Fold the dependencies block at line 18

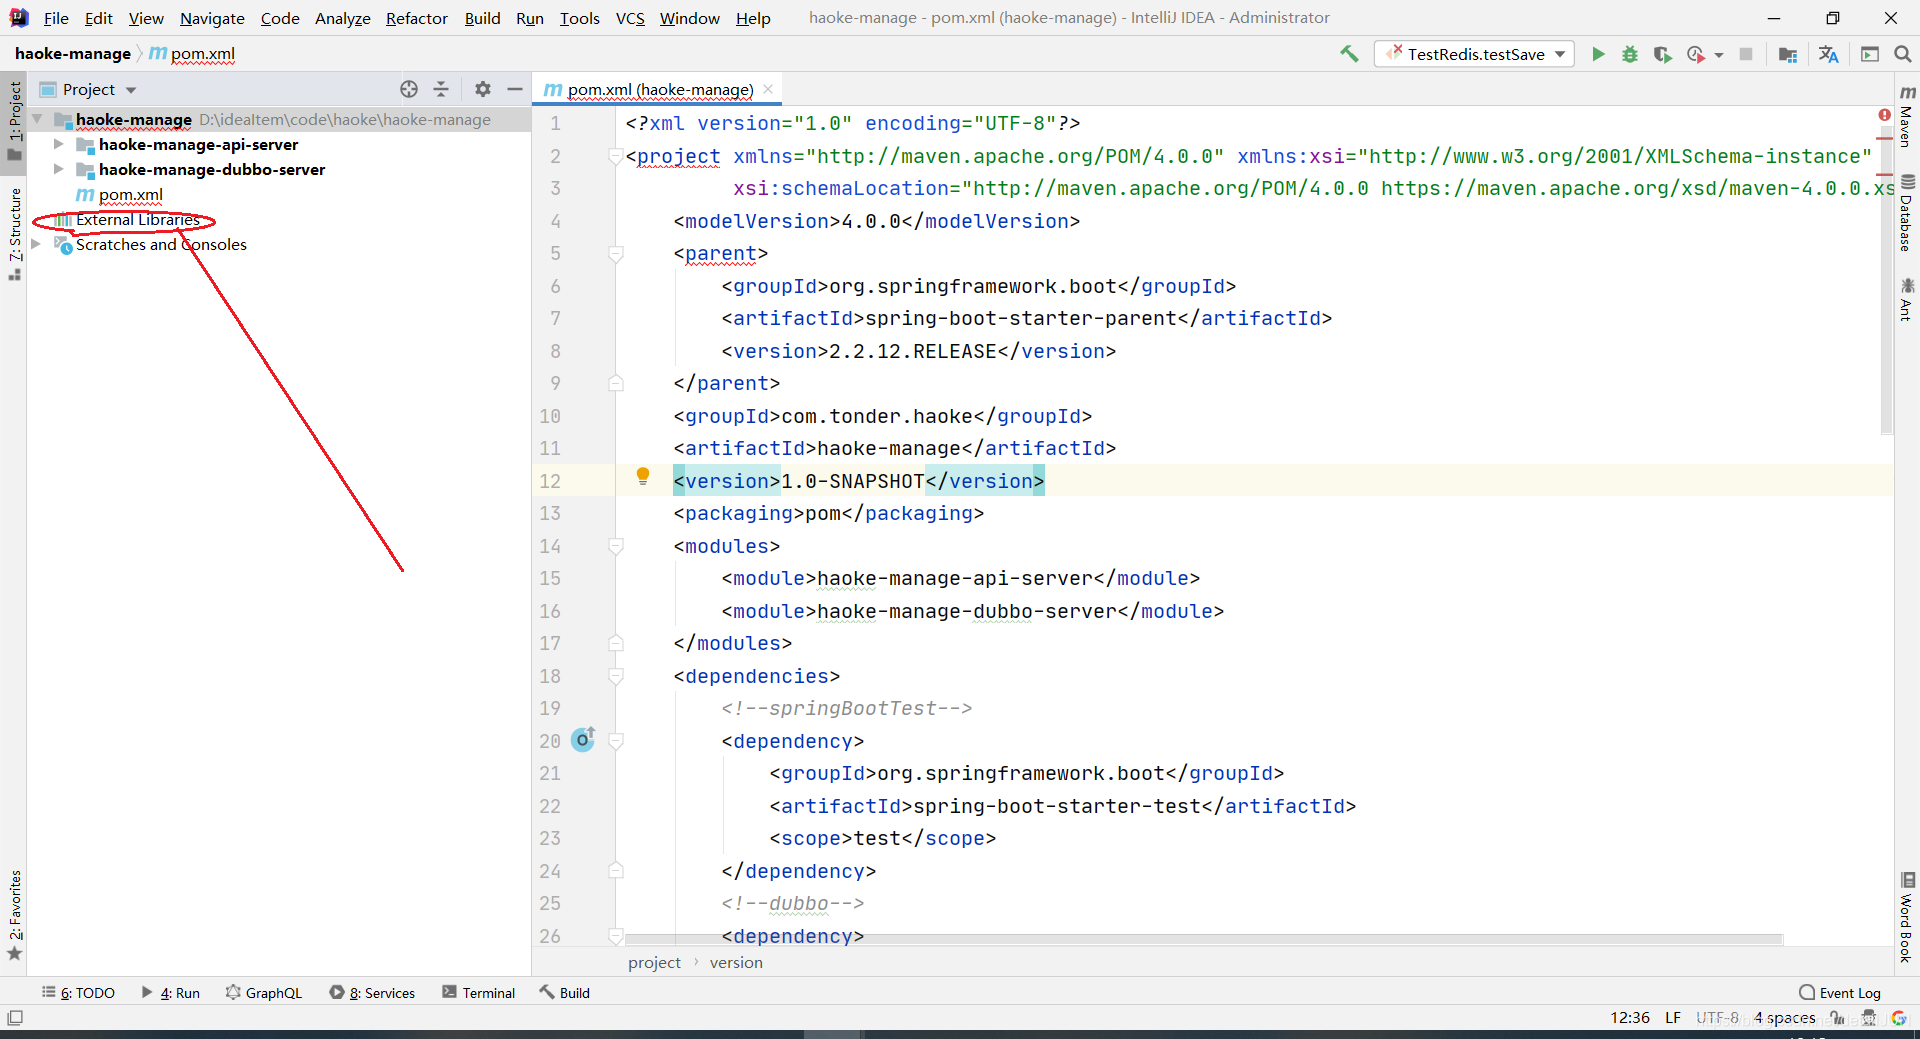click(x=616, y=676)
